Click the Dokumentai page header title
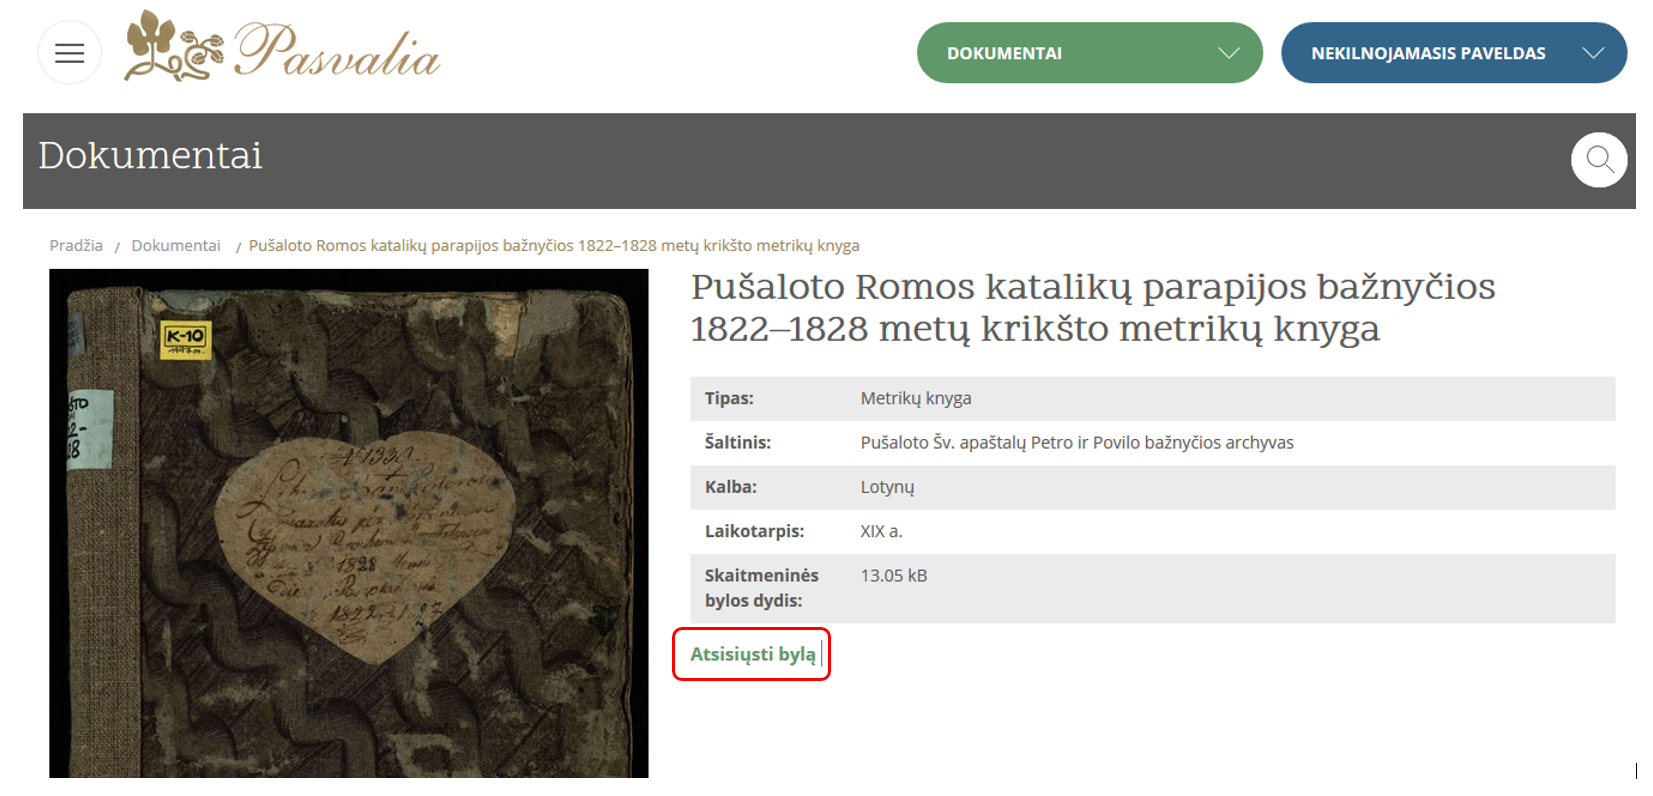Image resolution: width=1653 pixels, height=796 pixels. click(150, 156)
